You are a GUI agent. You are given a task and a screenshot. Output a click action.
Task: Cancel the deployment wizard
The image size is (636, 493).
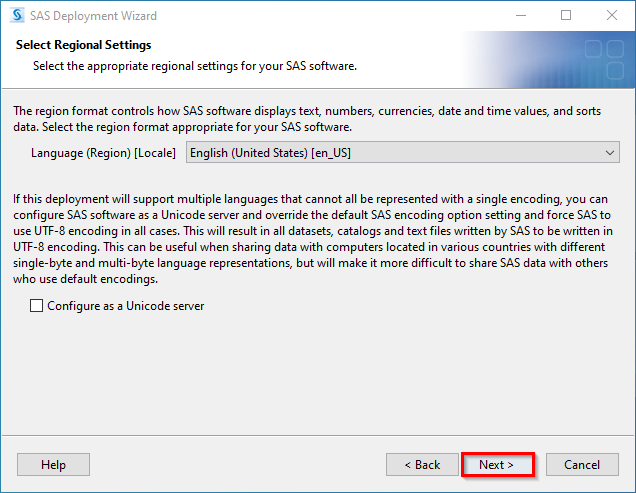tap(582, 465)
